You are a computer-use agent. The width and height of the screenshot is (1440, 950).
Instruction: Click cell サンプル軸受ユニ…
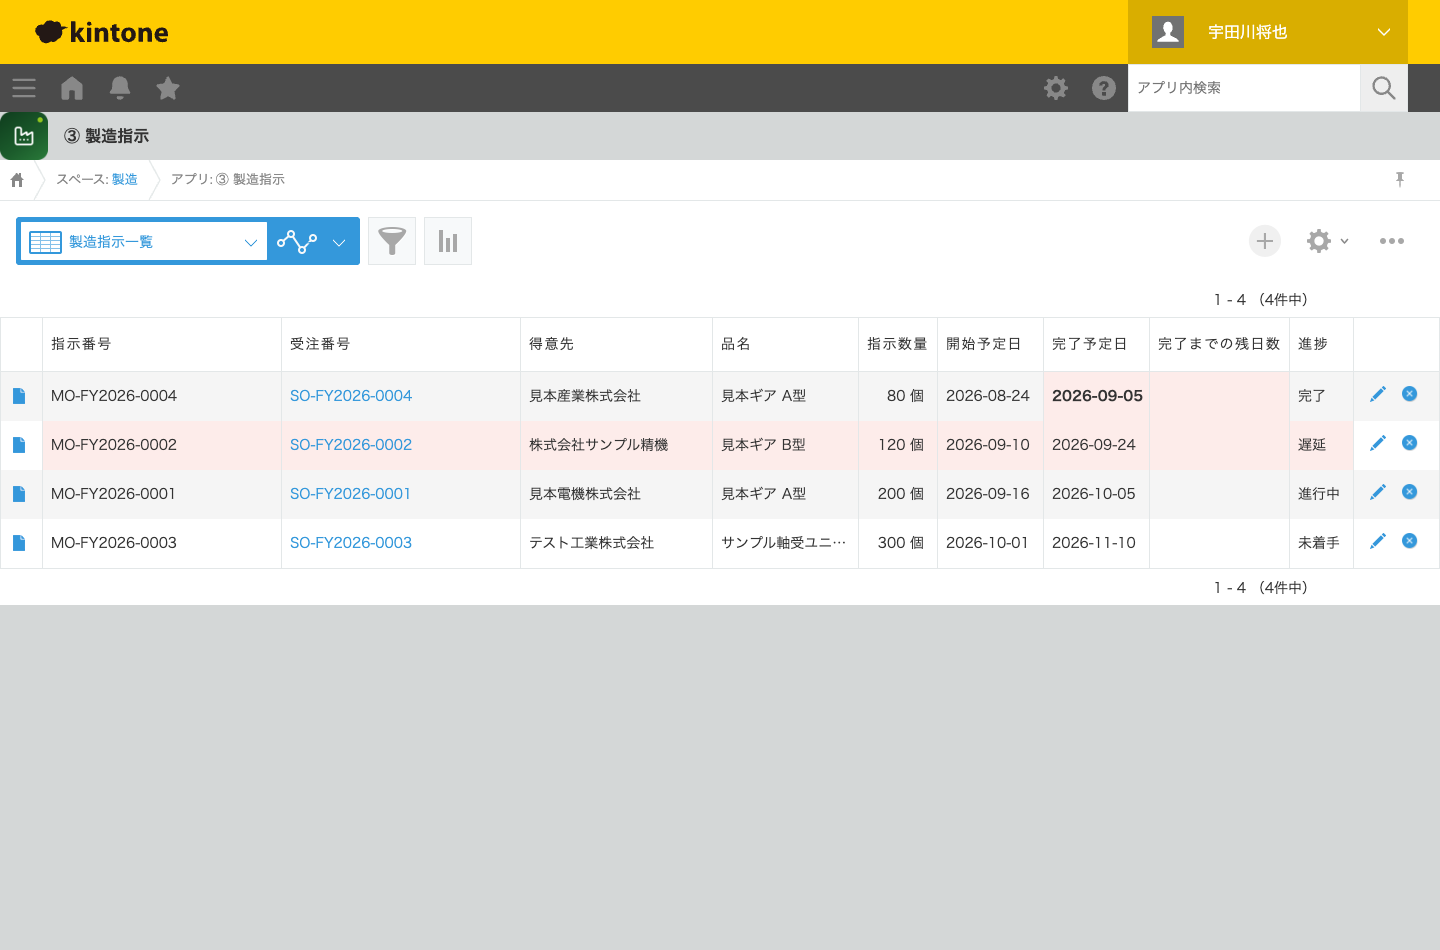(784, 543)
